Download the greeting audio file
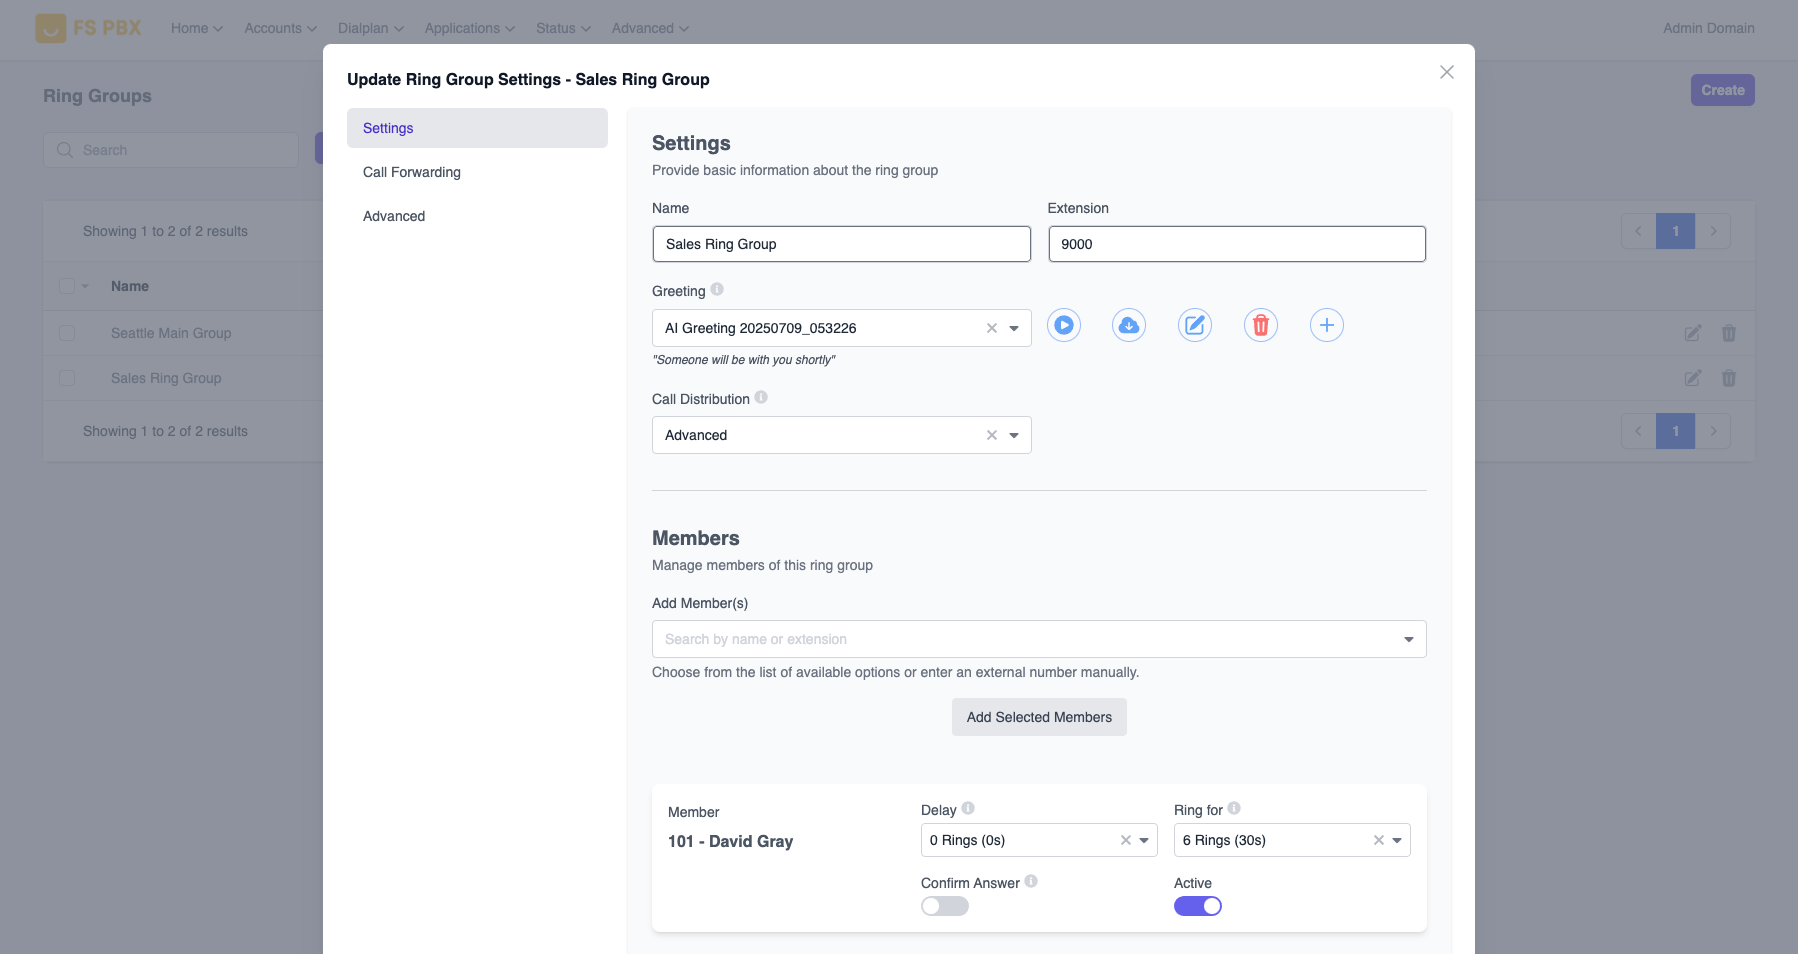Viewport: 1798px width, 954px height. (1129, 326)
